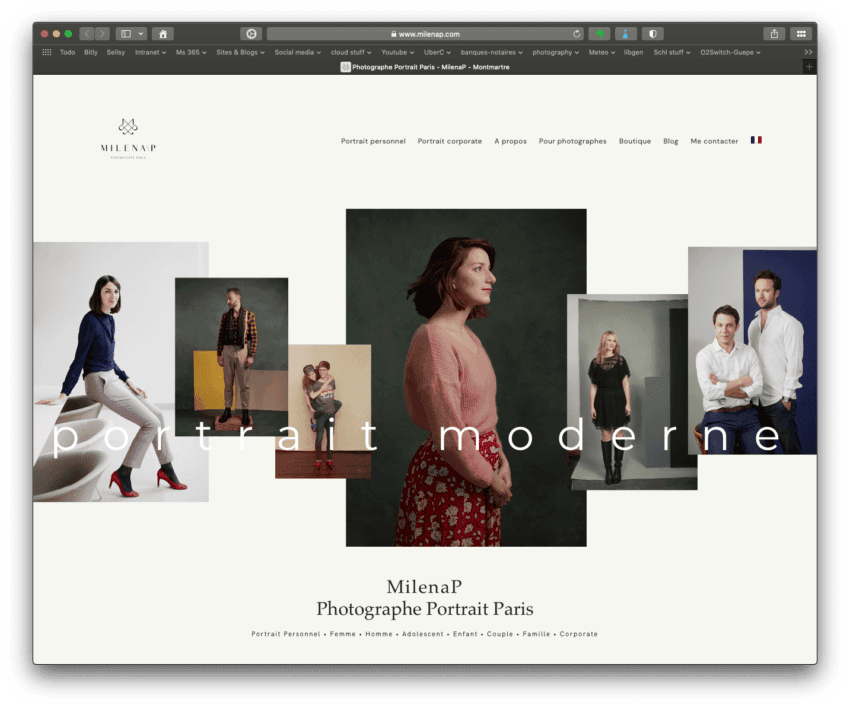Open the woman in pink sweater portrait
This screenshot has height=708, width=850.
point(466,377)
